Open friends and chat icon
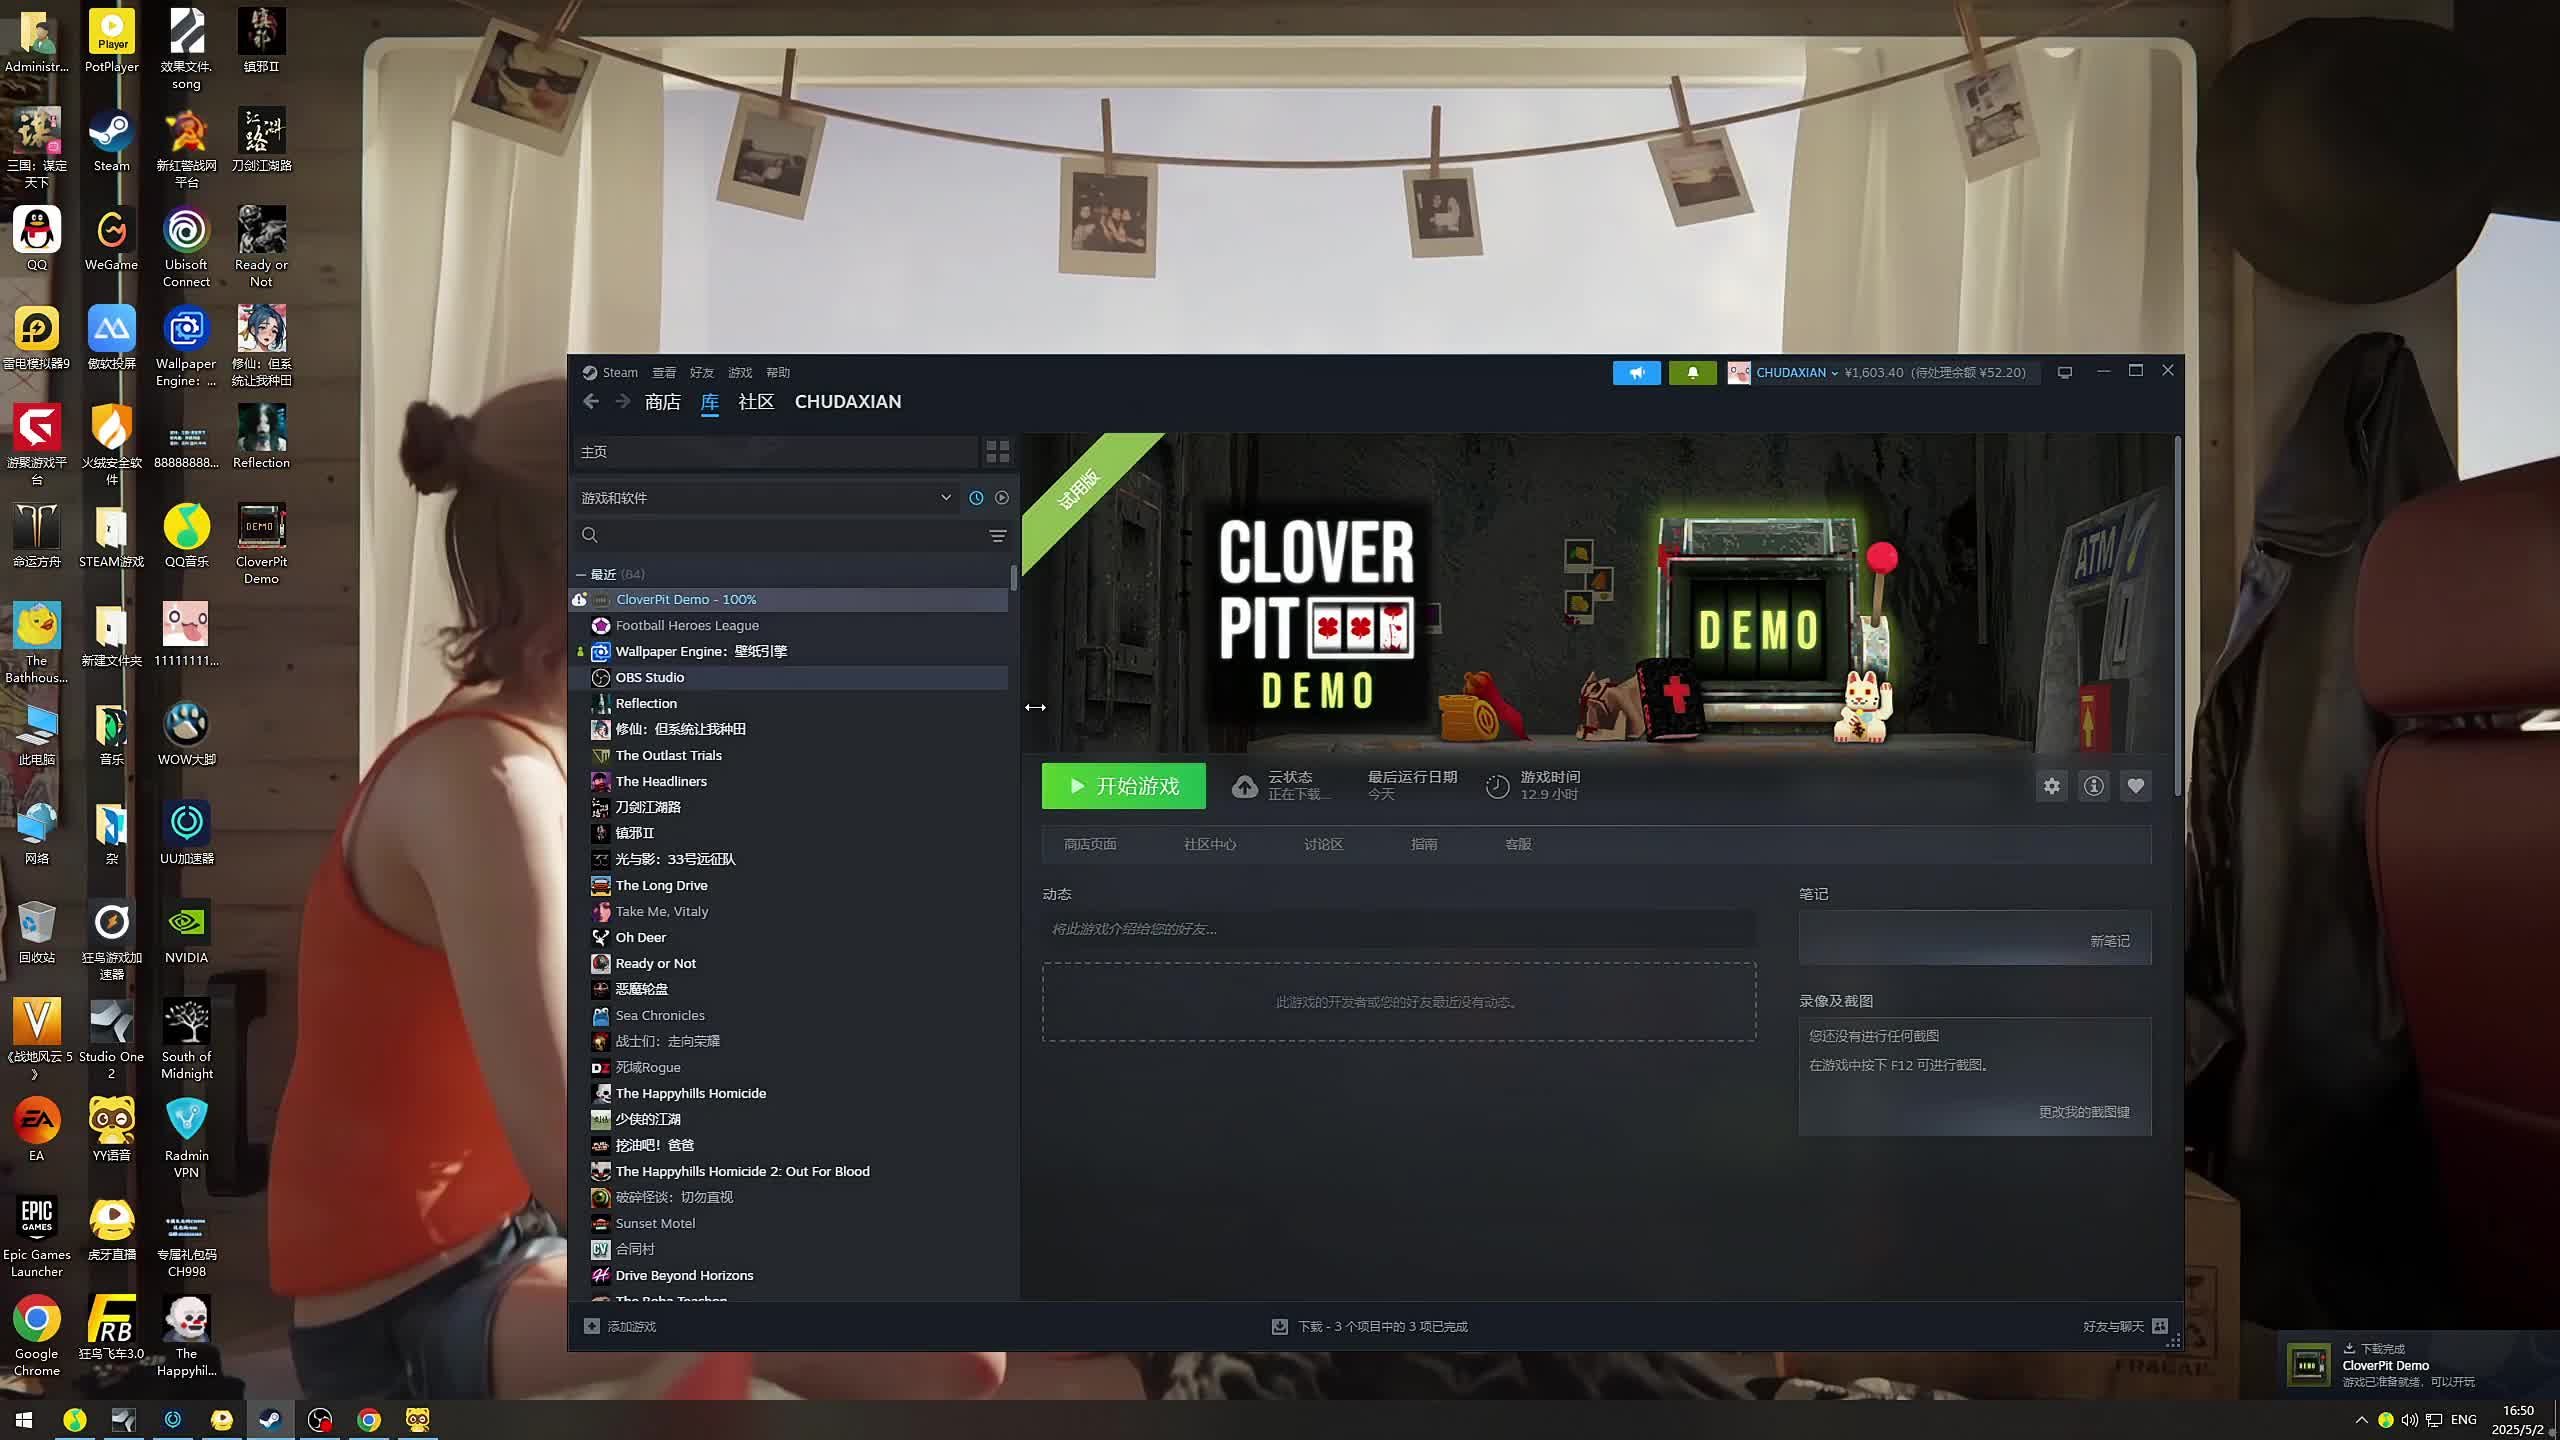 click(x=2160, y=1326)
